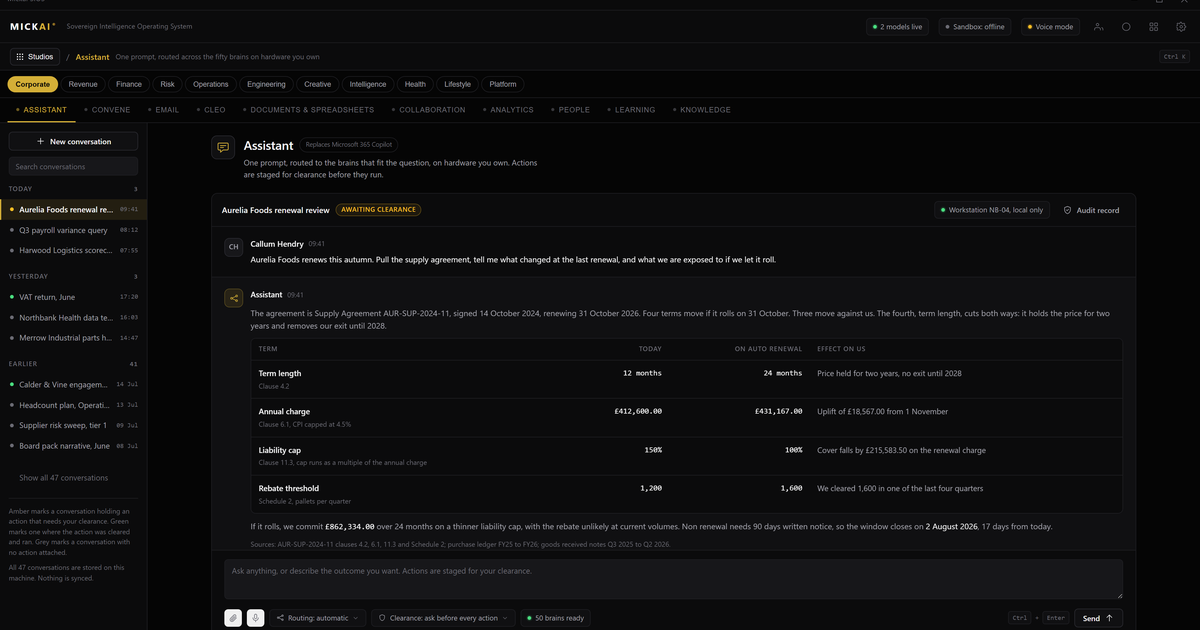Select the Operations studio pill
The image size is (1200, 630).
tap(211, 84)
